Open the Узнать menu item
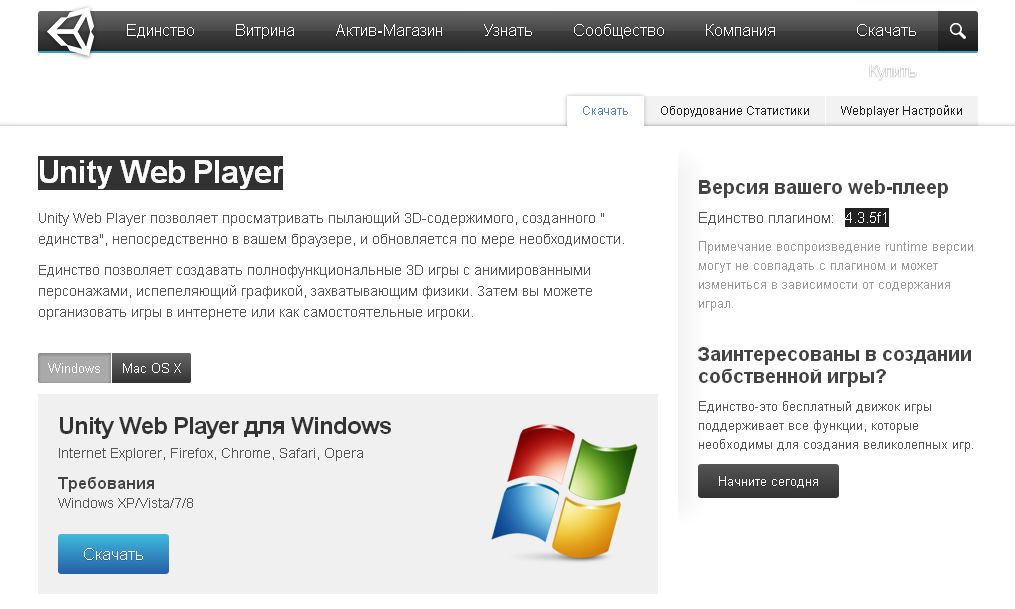1015x609 pixels. (508, 30)
